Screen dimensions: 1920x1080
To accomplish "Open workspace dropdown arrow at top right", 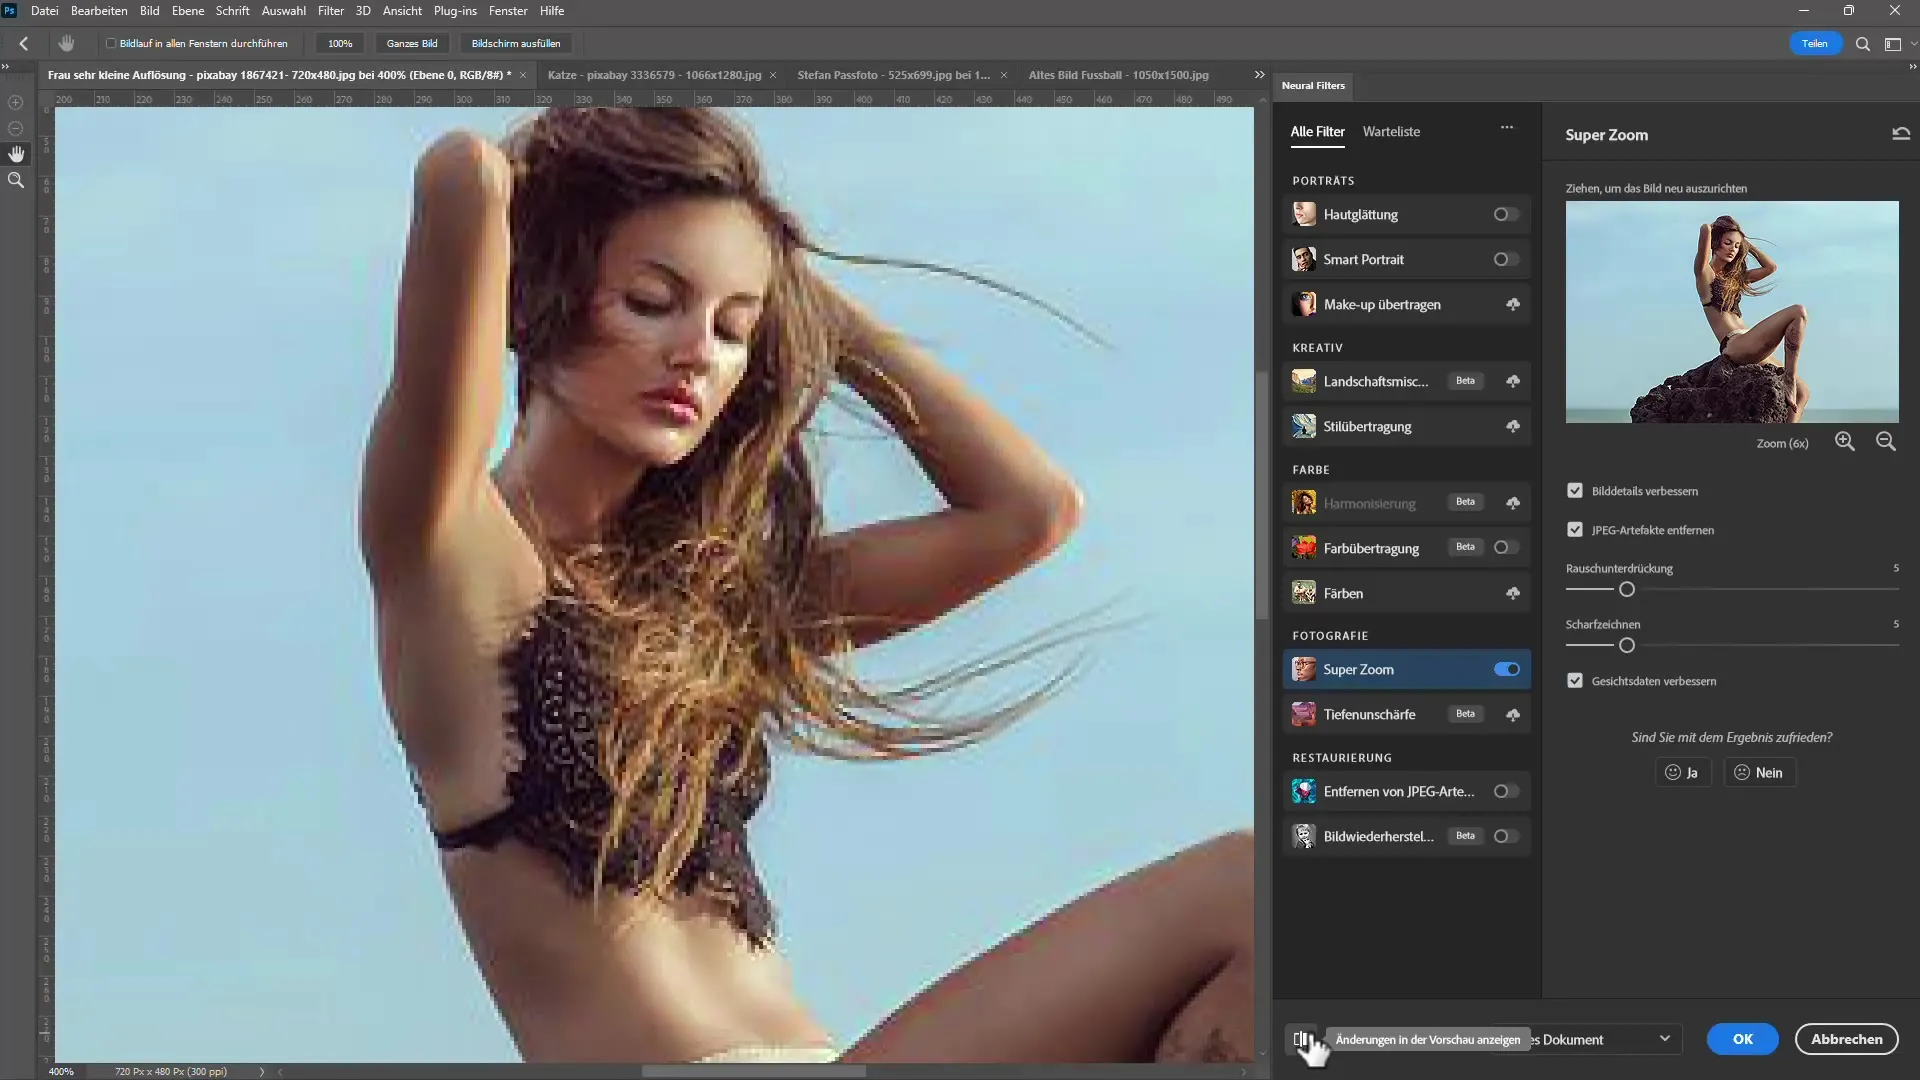I will click(x=1913, y=44).
